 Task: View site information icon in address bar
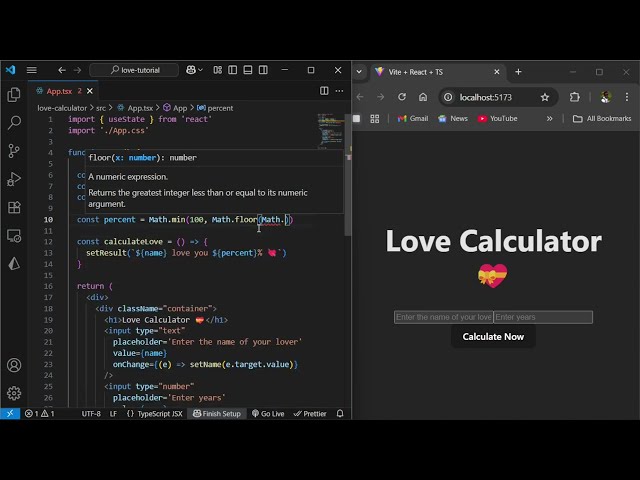coord(448,97)
